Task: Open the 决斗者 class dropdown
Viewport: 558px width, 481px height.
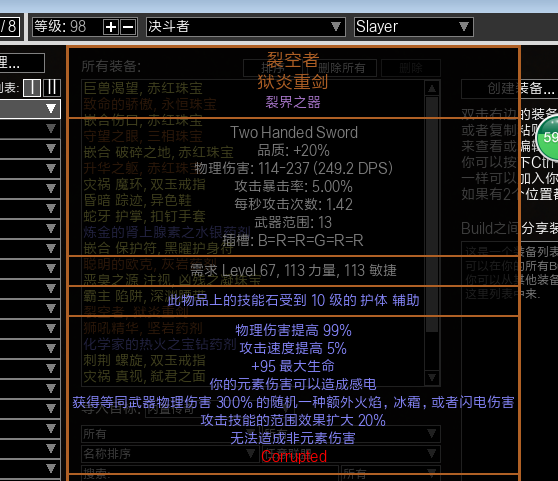Action: (246, 27)
